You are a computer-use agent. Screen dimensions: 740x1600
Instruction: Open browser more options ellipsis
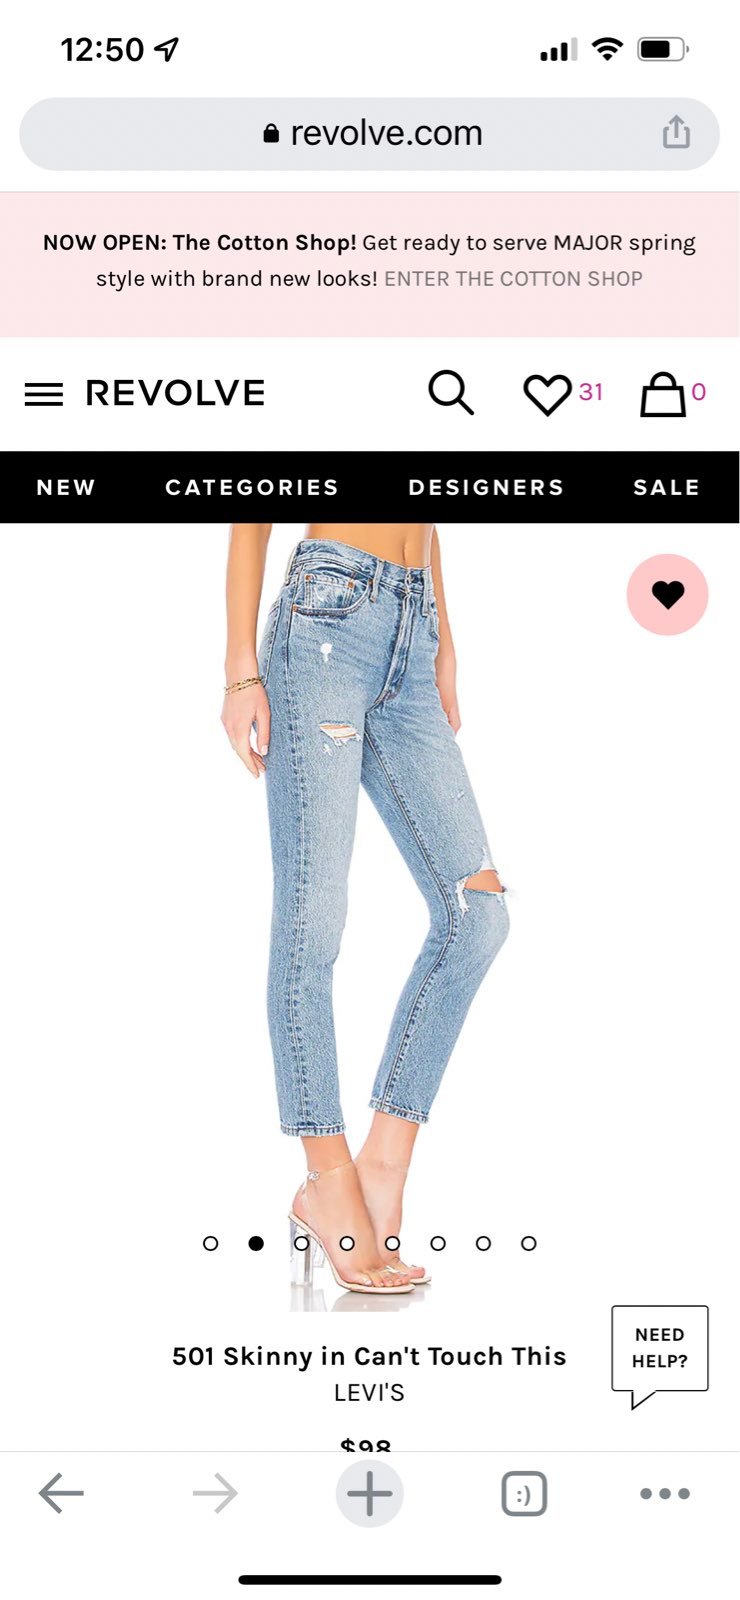click(665, 1494)
